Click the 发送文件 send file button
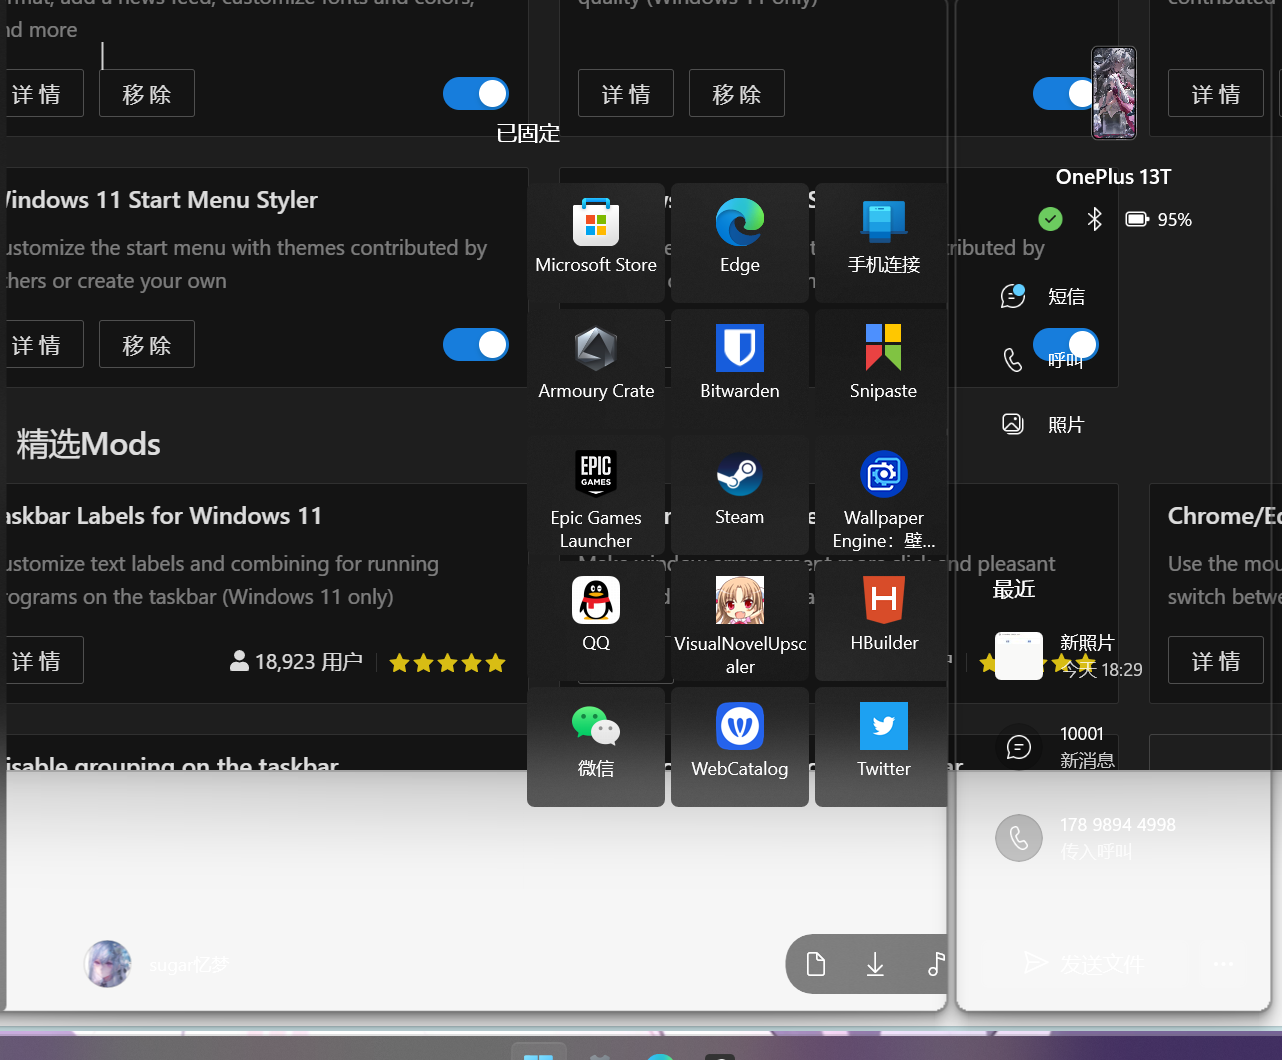This screenshot has width=1282, height=1060. (1086, 963)
